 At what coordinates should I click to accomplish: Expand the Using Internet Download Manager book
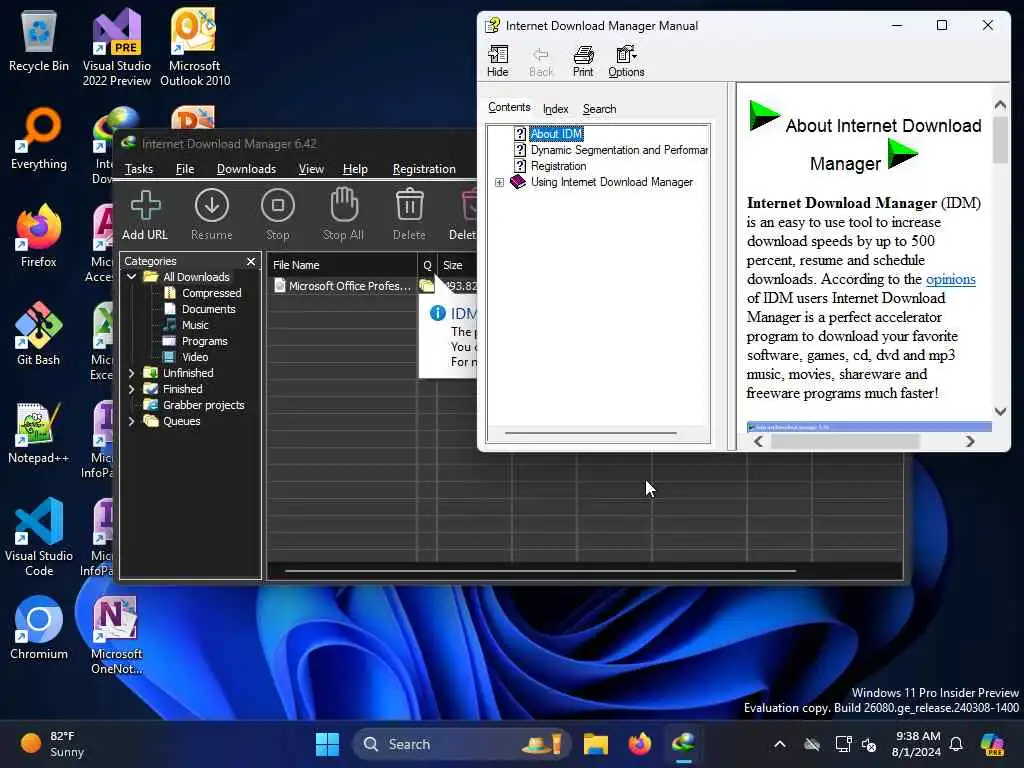pos(500,182)
